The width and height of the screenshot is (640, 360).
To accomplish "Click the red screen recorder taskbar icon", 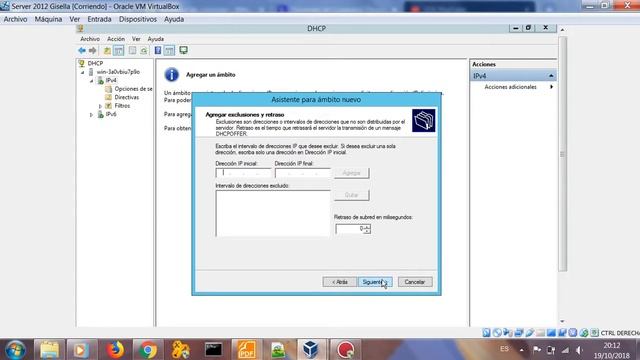I will (x=345, y=350).
